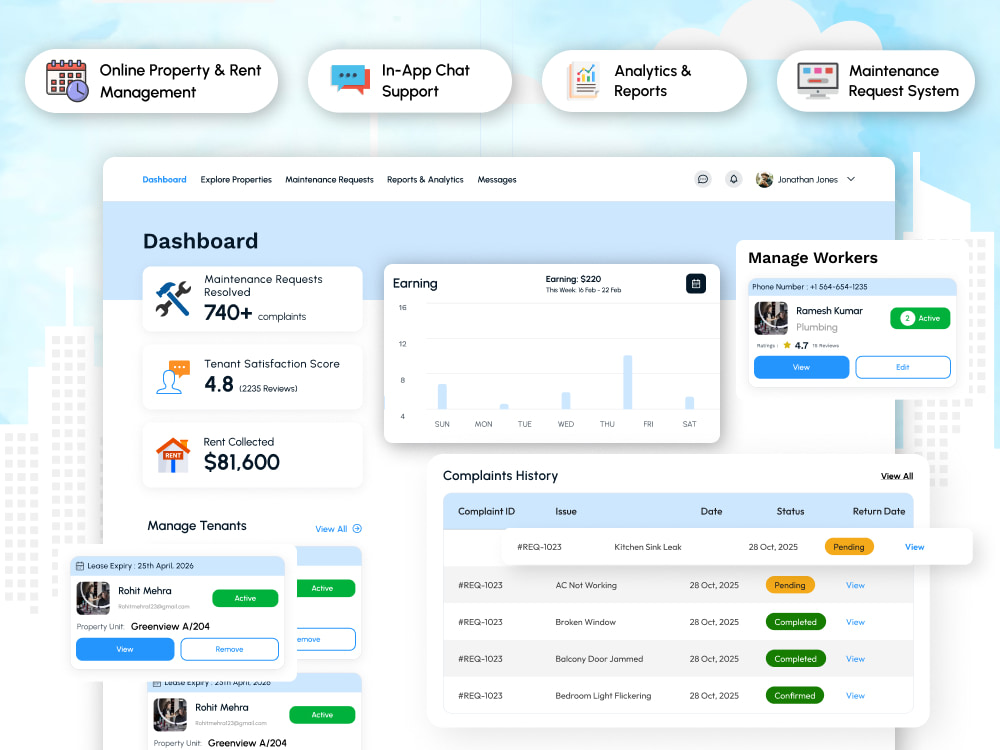Click Completed badge for Broken Window
1000x750 pixels.
pyautogui.click(x=795, y=622)
